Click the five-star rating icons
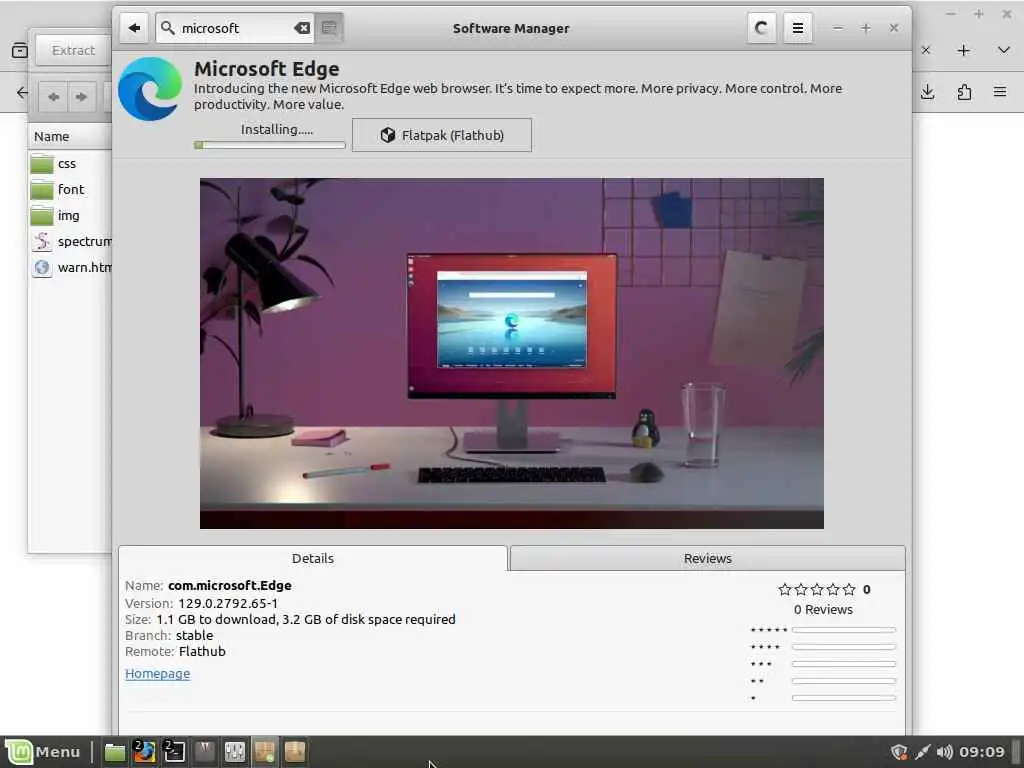1024x768 pixels. click(816, 590)
